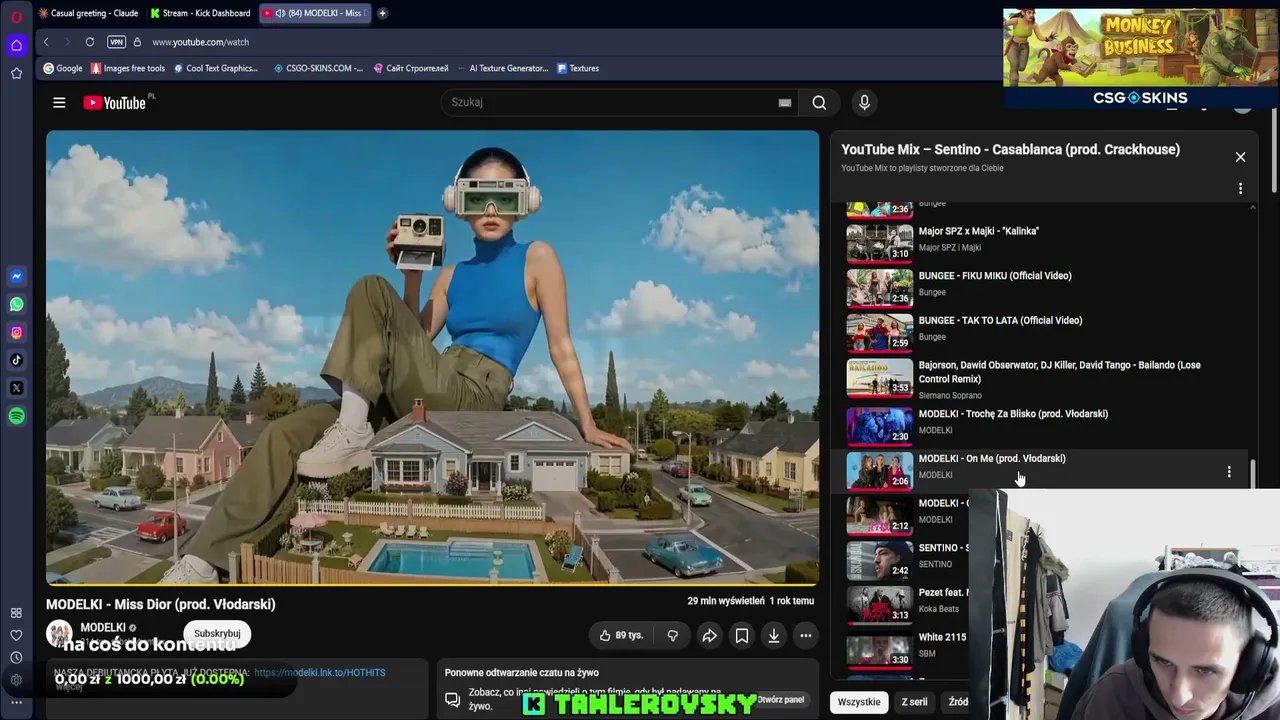Viewport: 1280px width, 720px height.
Task: Select the Z serii filter chip
Action: coord(914,702)
